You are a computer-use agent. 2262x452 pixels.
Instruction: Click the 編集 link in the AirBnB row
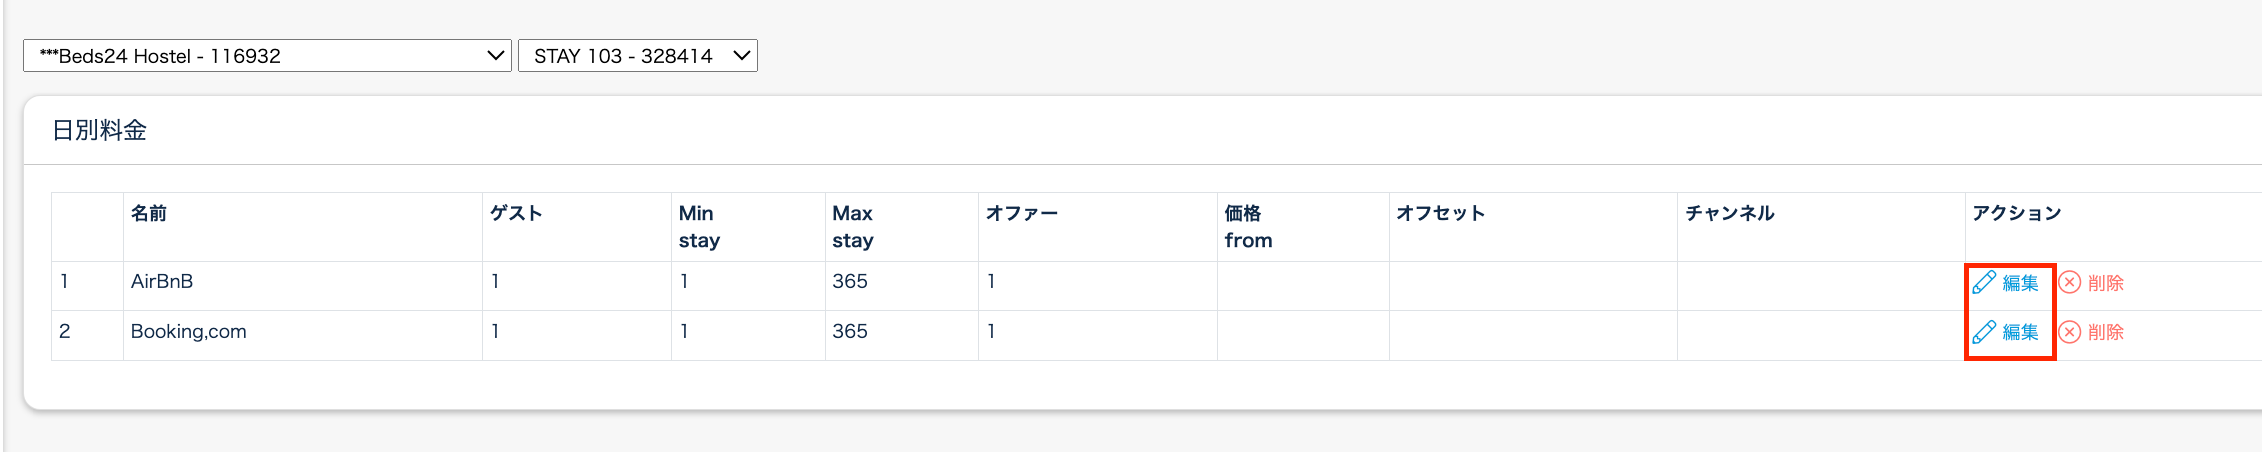2020,283
